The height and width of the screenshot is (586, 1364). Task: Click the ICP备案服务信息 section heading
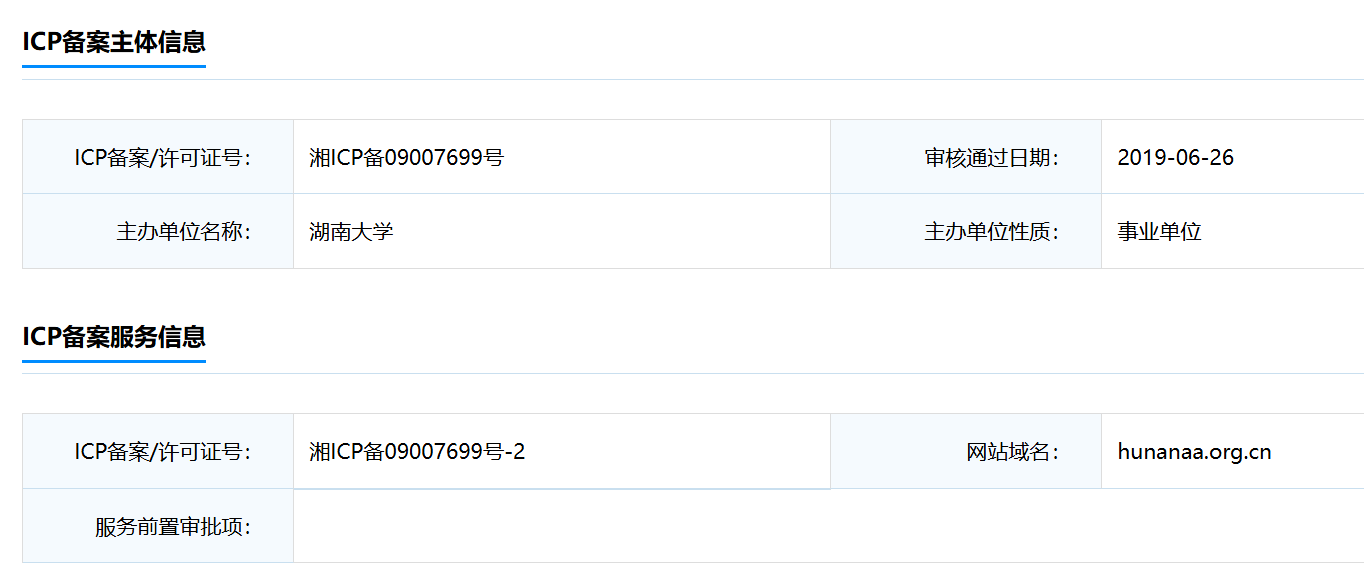(x=114, y=336)
